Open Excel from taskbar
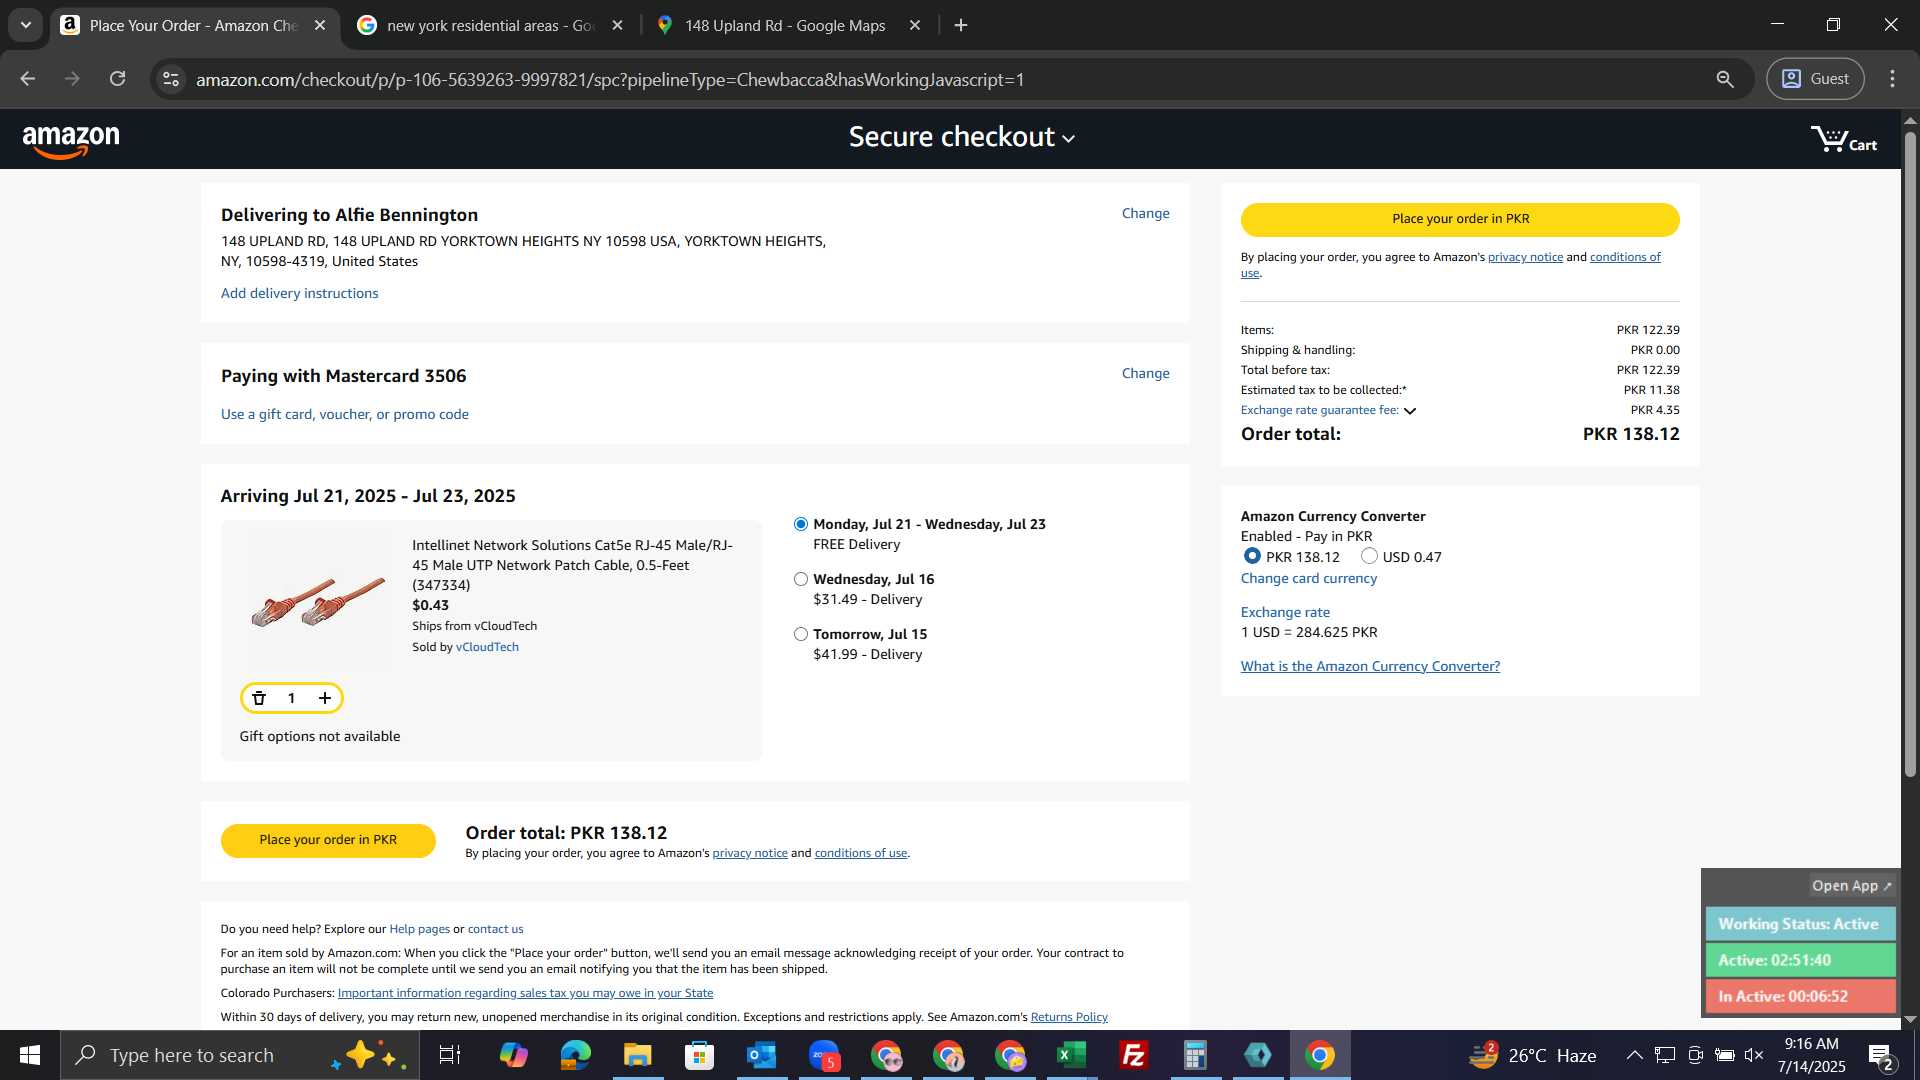Viewport: 1920px width, 1080px height. (x=1072, y=1055)
